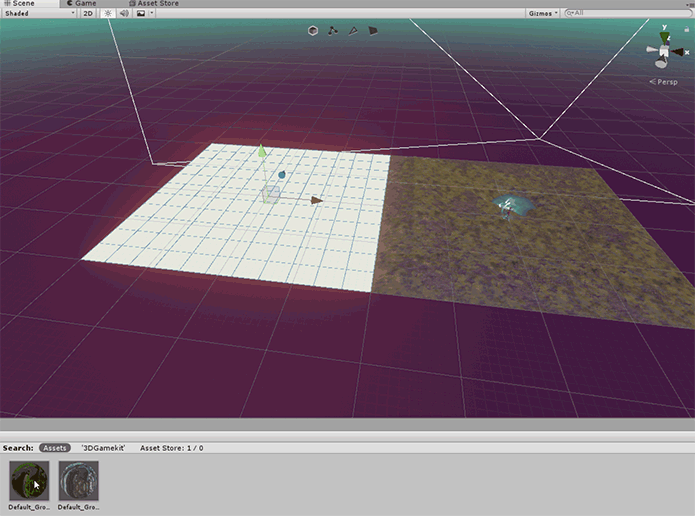Click the green Y-axis cone on orientation gizmo

[664, 36]
